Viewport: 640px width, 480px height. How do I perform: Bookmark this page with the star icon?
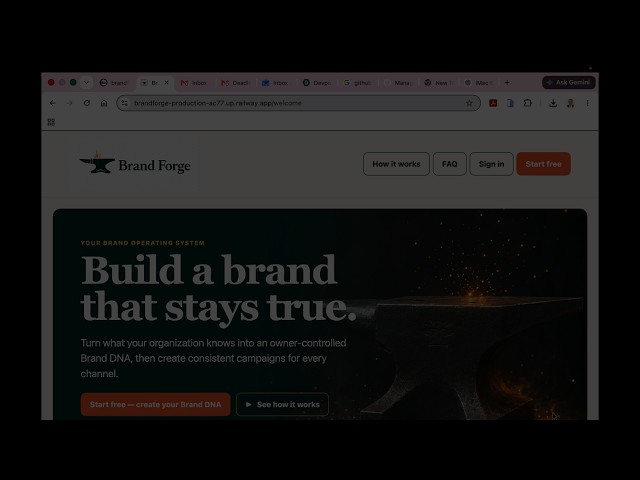[469, 103]
